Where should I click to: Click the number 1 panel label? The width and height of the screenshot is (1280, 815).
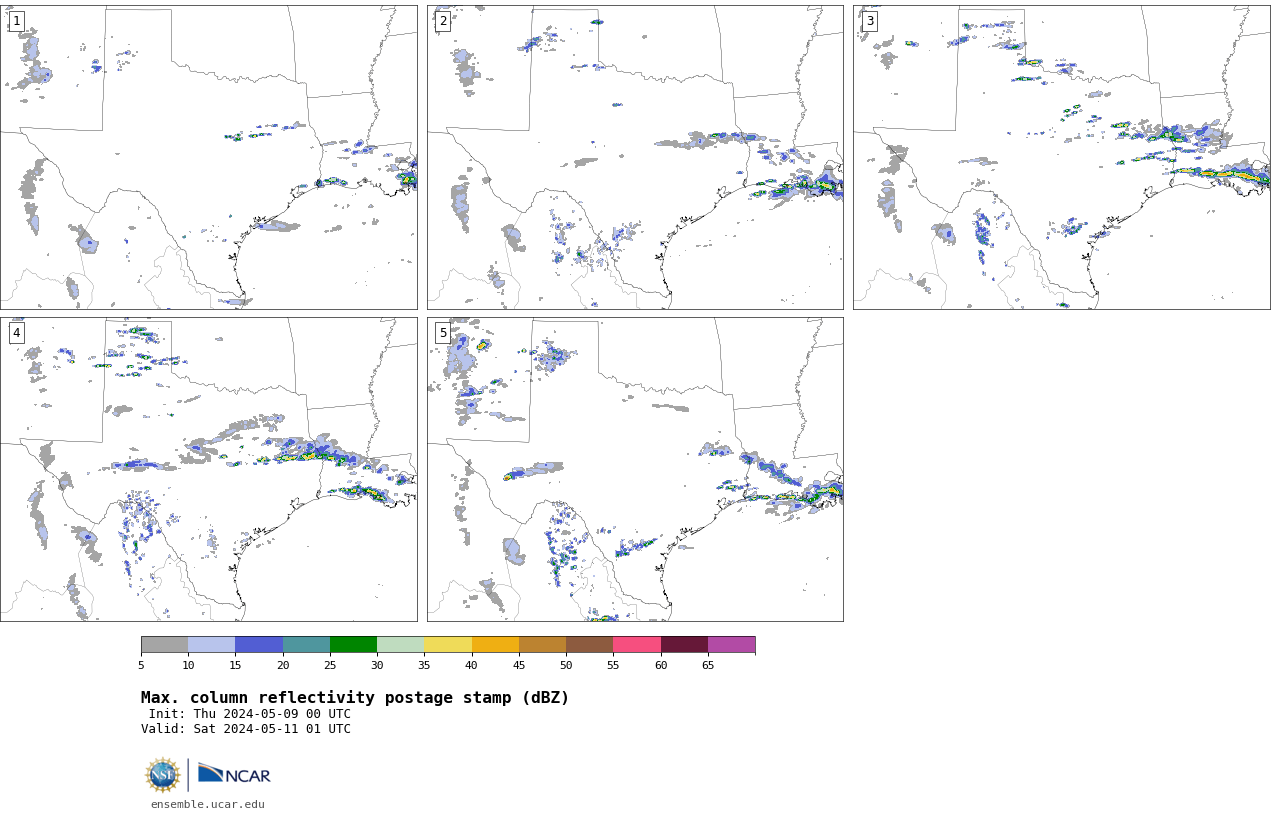coord(16,21)
